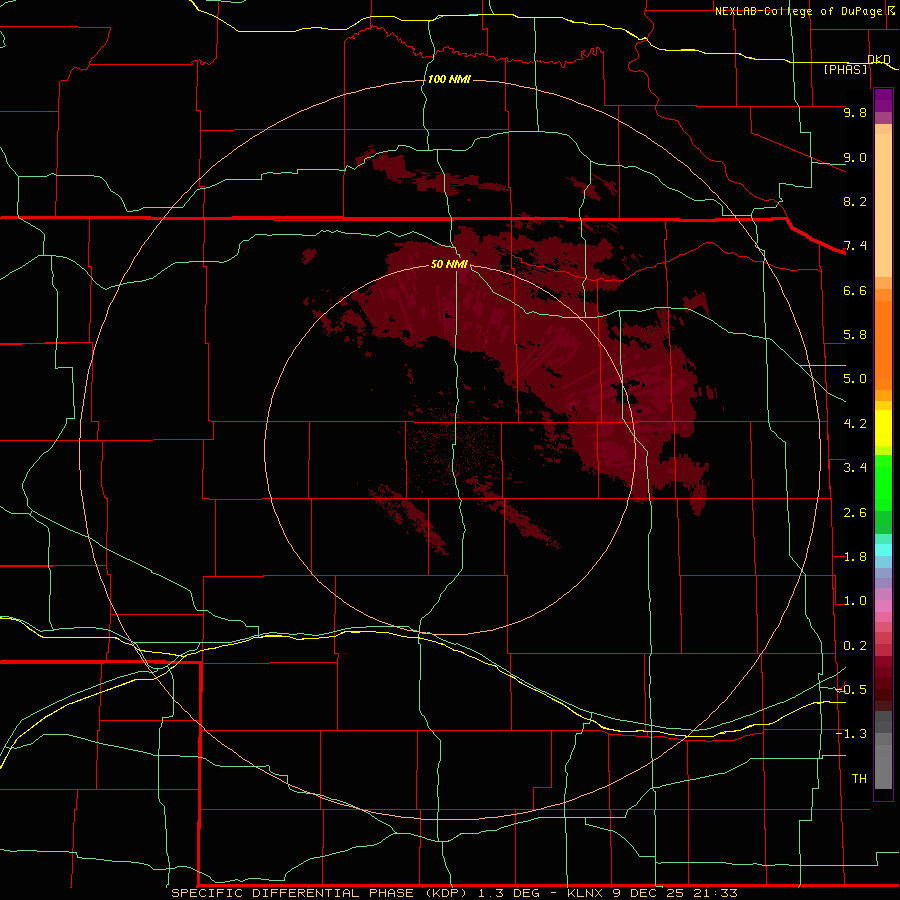
Task: Click the orange segment of the color bar
Action: 883,346
